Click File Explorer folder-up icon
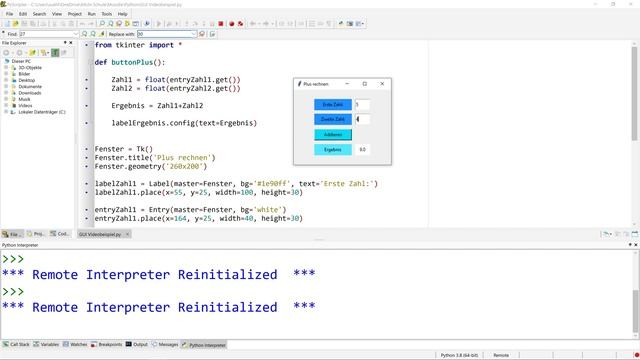640x360 pixels. point(32,53)
